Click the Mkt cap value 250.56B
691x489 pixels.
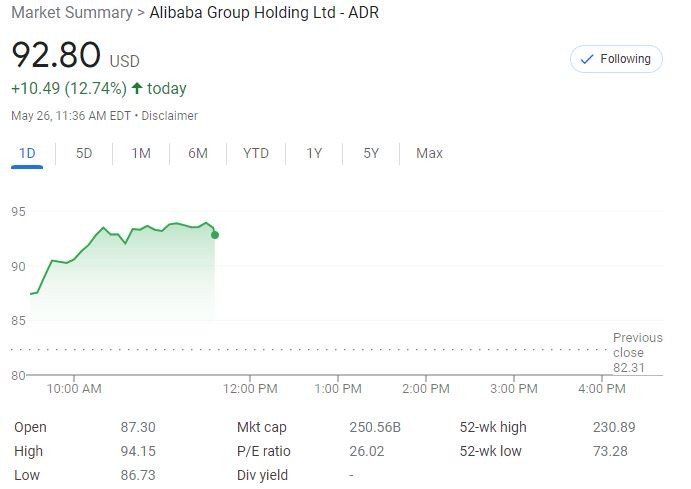(375, 427)
